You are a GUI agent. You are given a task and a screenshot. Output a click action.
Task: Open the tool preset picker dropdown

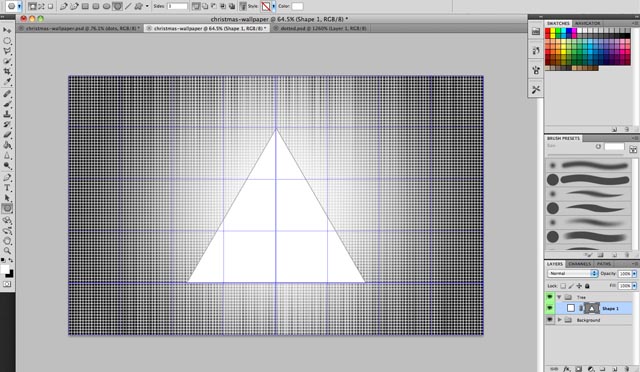(19, 6)
